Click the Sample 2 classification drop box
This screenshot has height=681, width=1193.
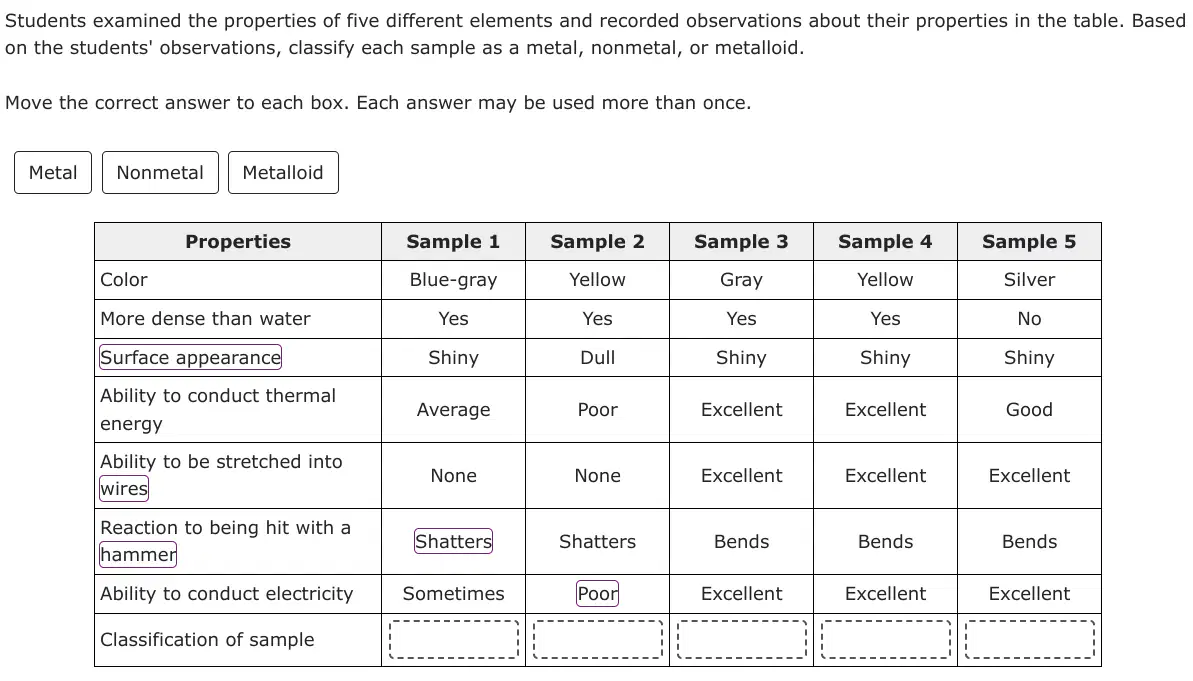point(597,640)
